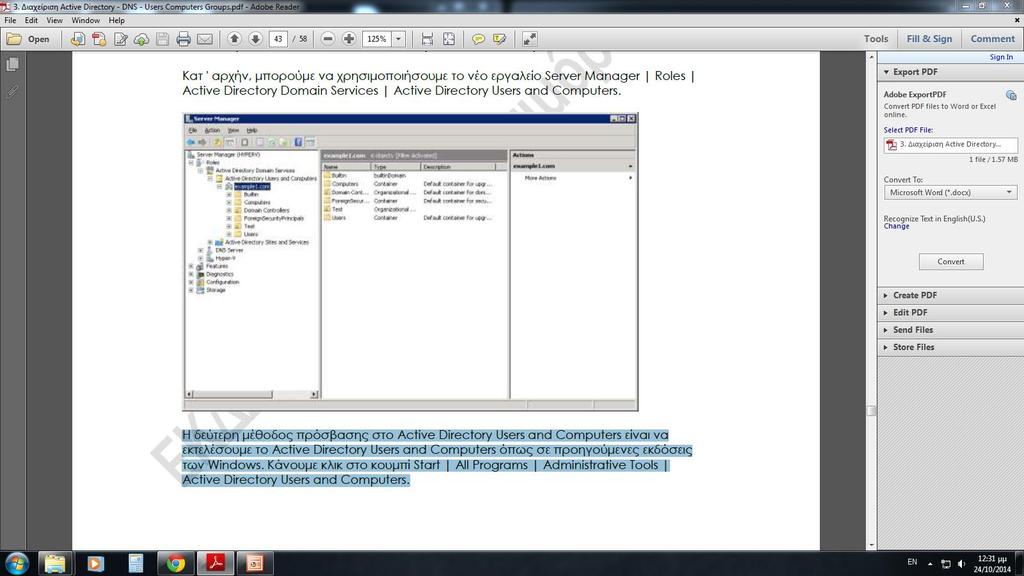The height and width of the screenshot is (576, 1024).
Task: Open the Sign document toolbar icon
Action: coord(121,39)
